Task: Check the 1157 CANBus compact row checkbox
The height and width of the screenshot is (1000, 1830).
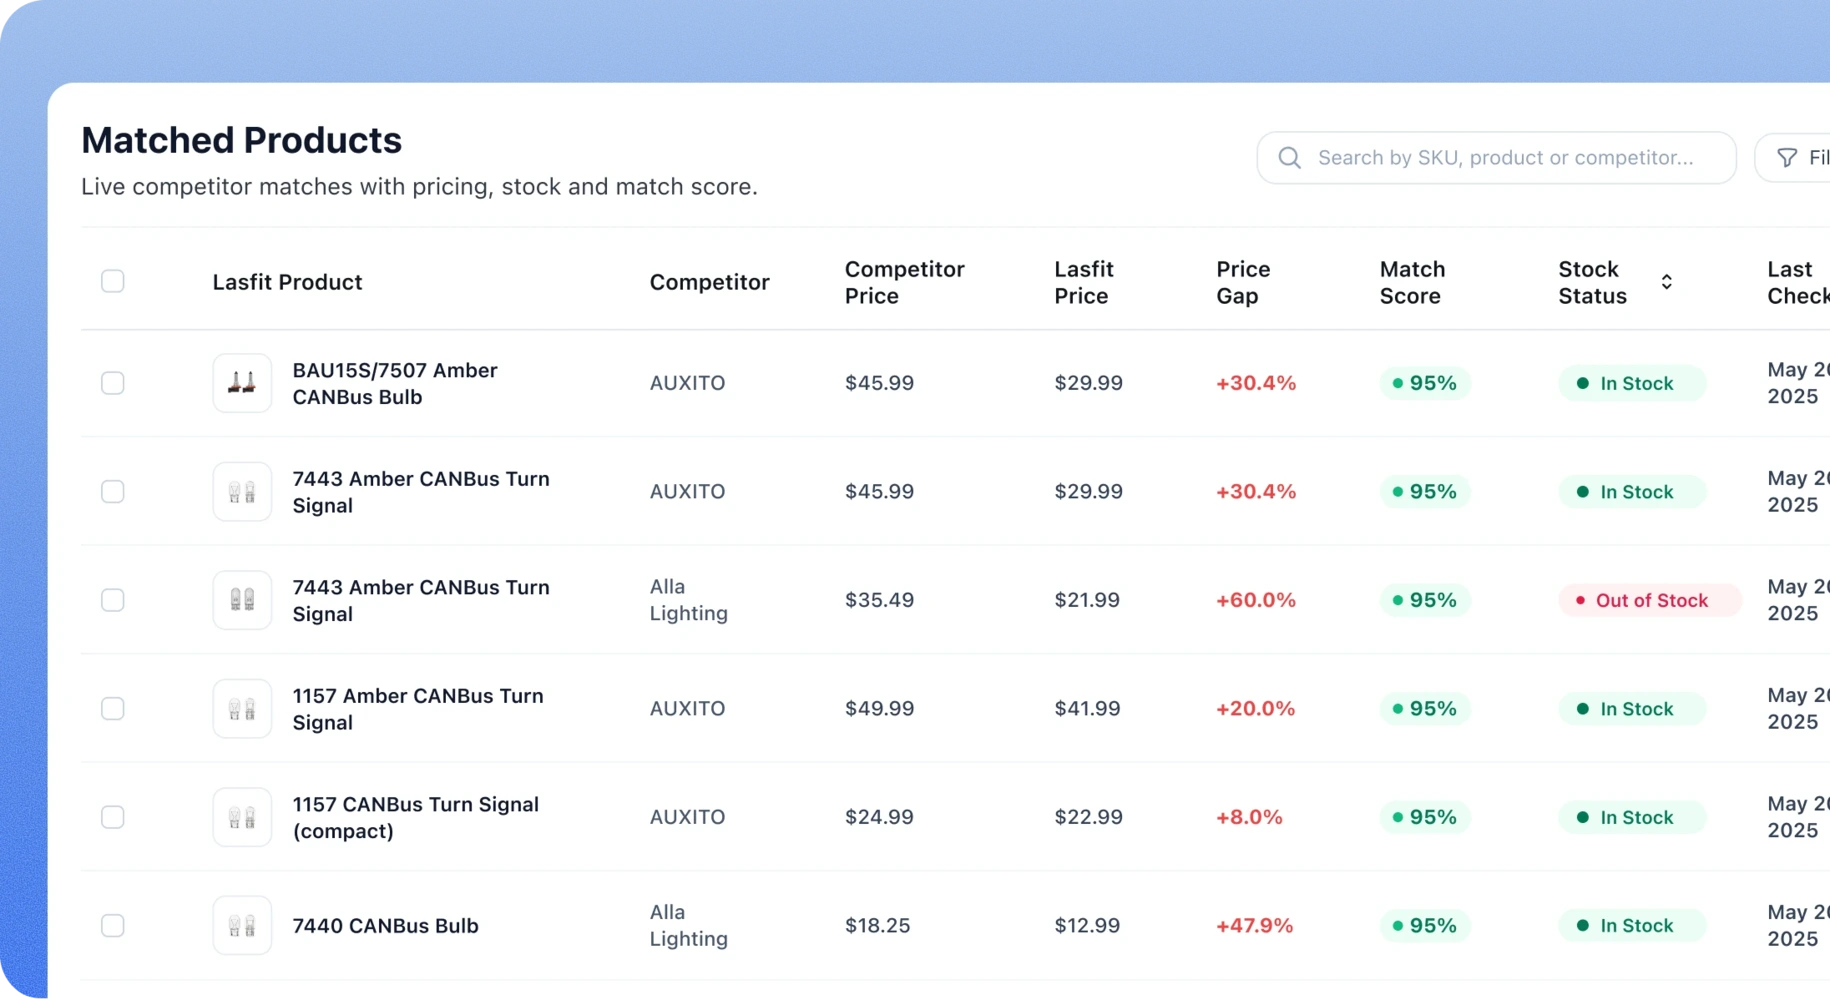Action: click(x=113, y=817)
